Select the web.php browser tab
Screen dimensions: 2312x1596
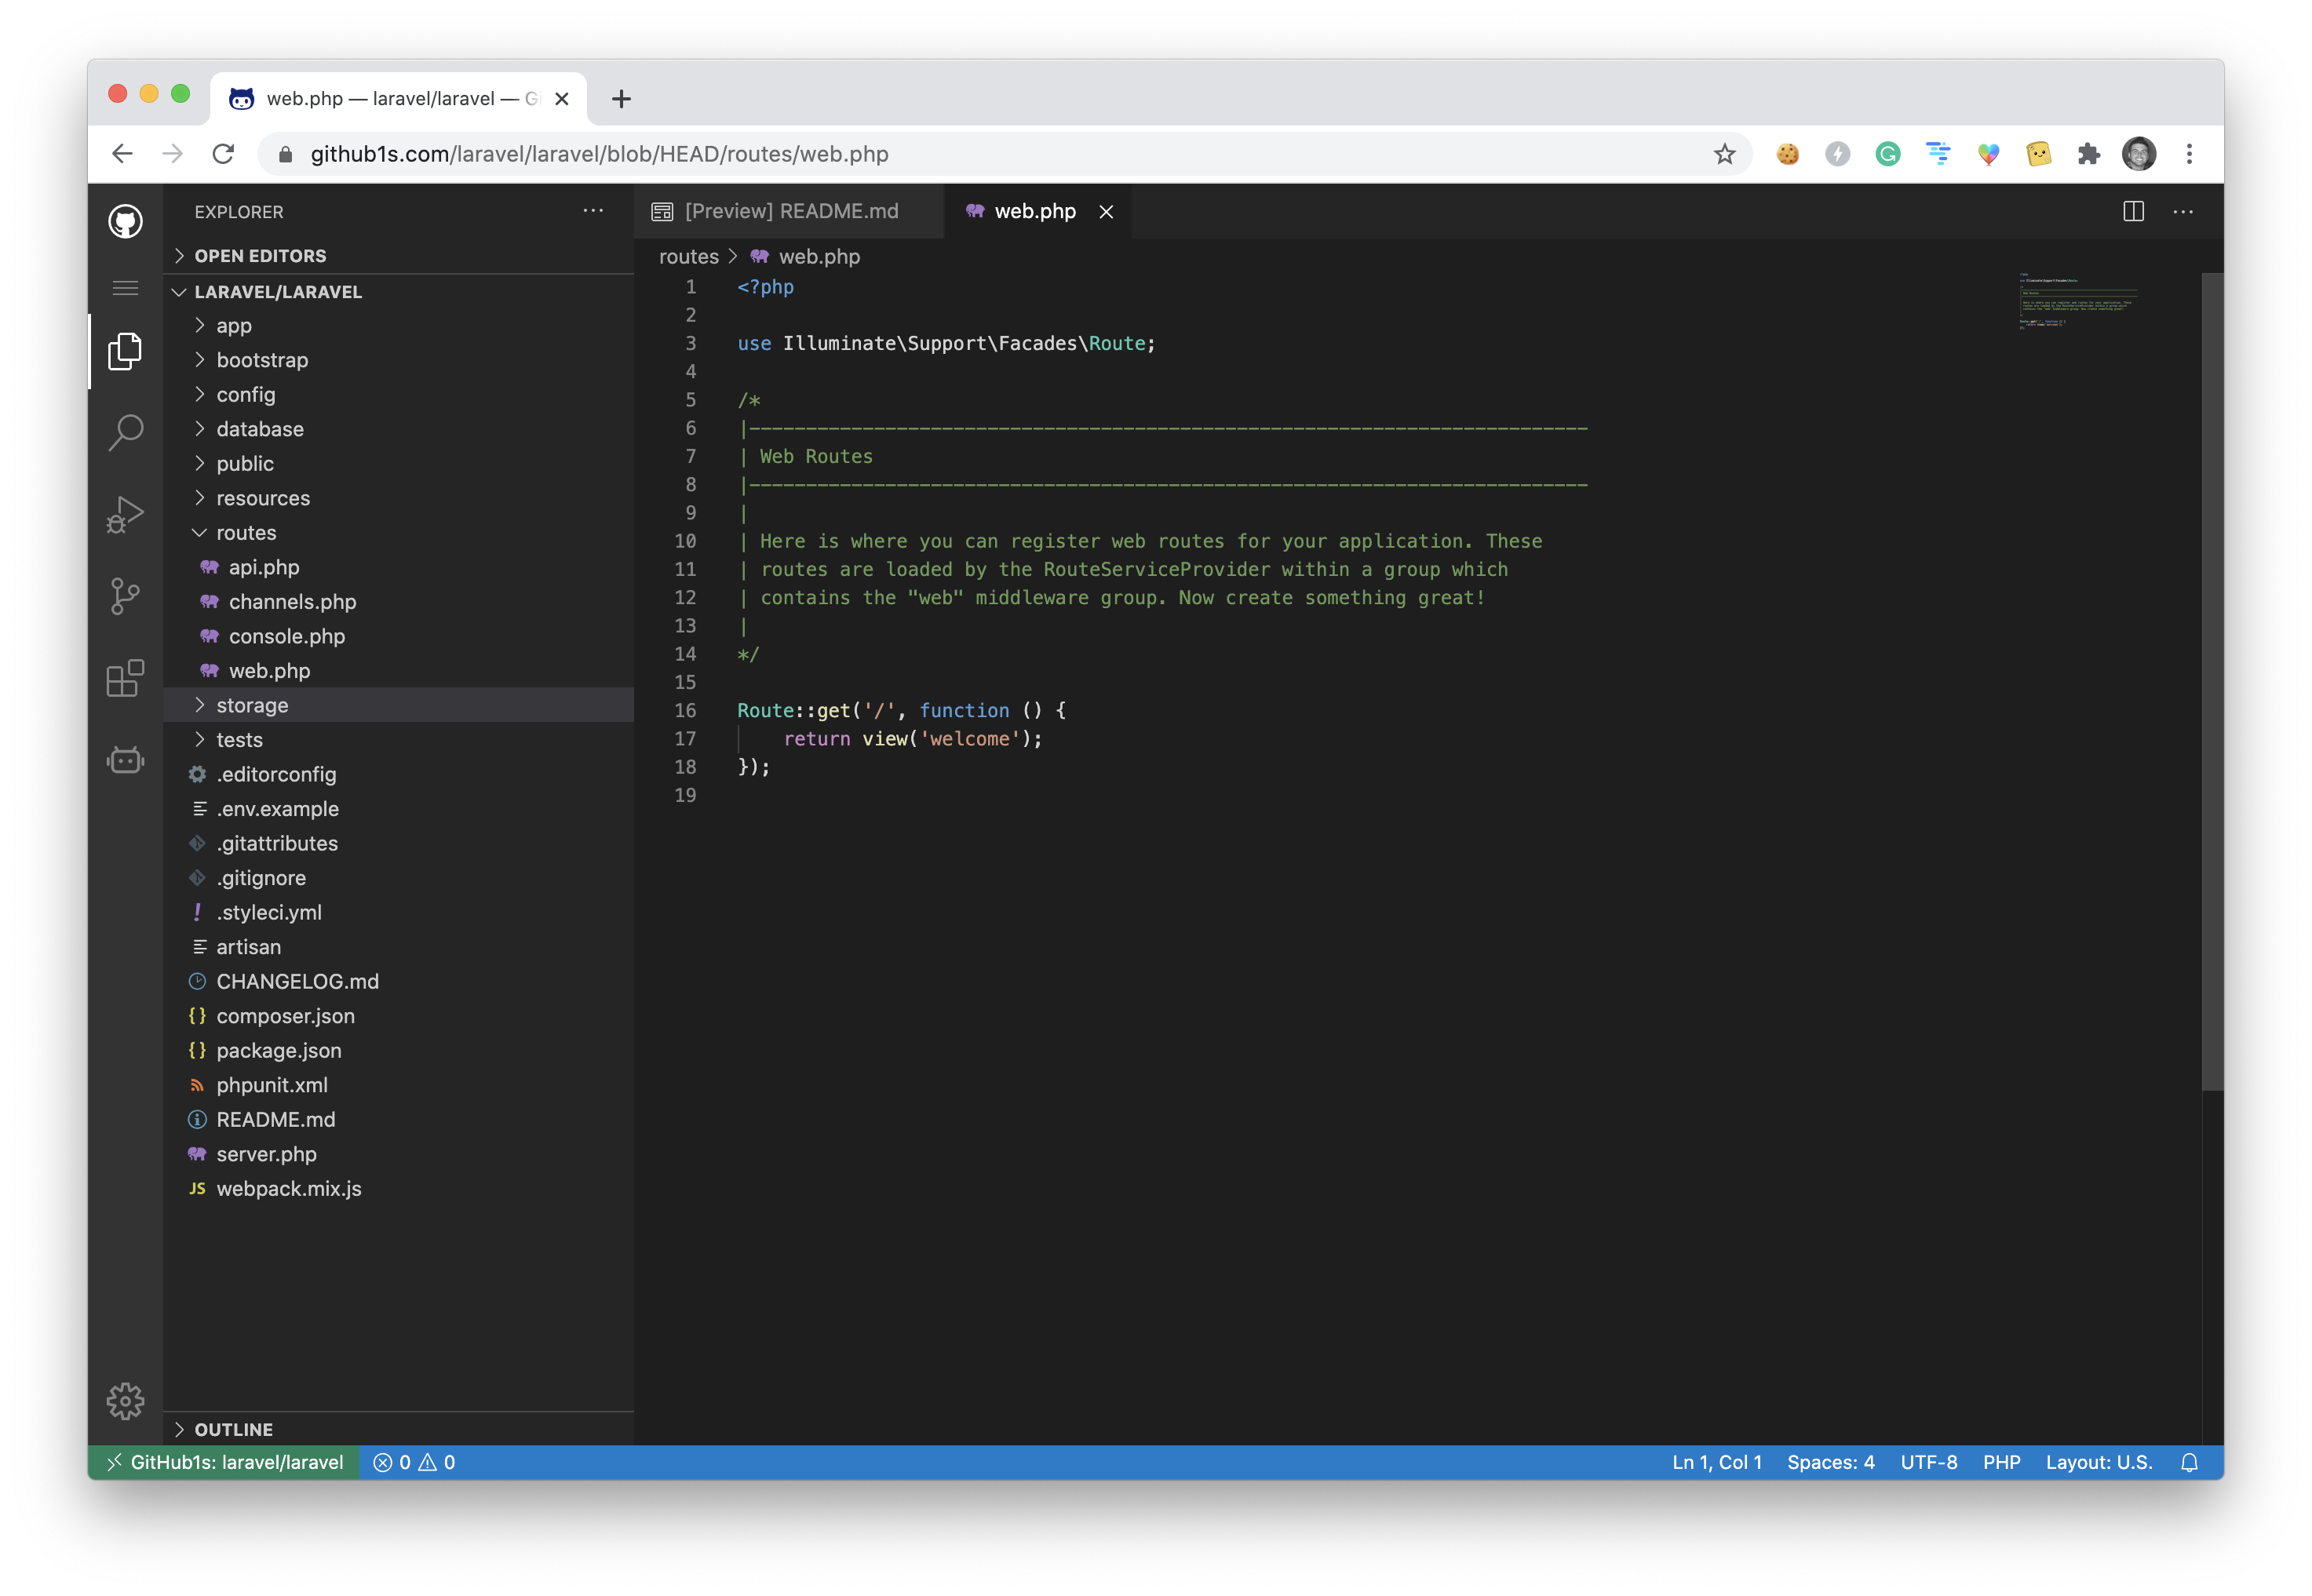point(398,98)
